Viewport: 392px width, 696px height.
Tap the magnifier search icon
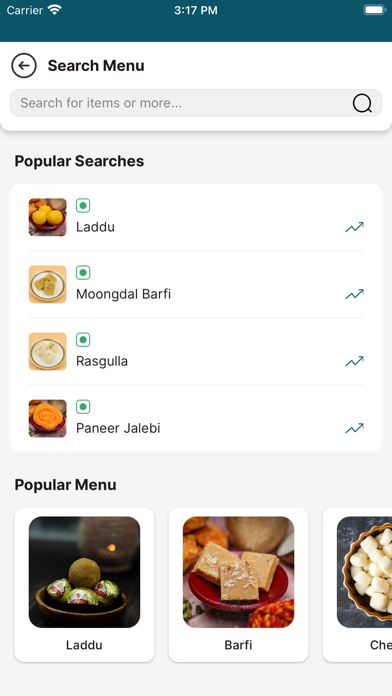(362, 103)
